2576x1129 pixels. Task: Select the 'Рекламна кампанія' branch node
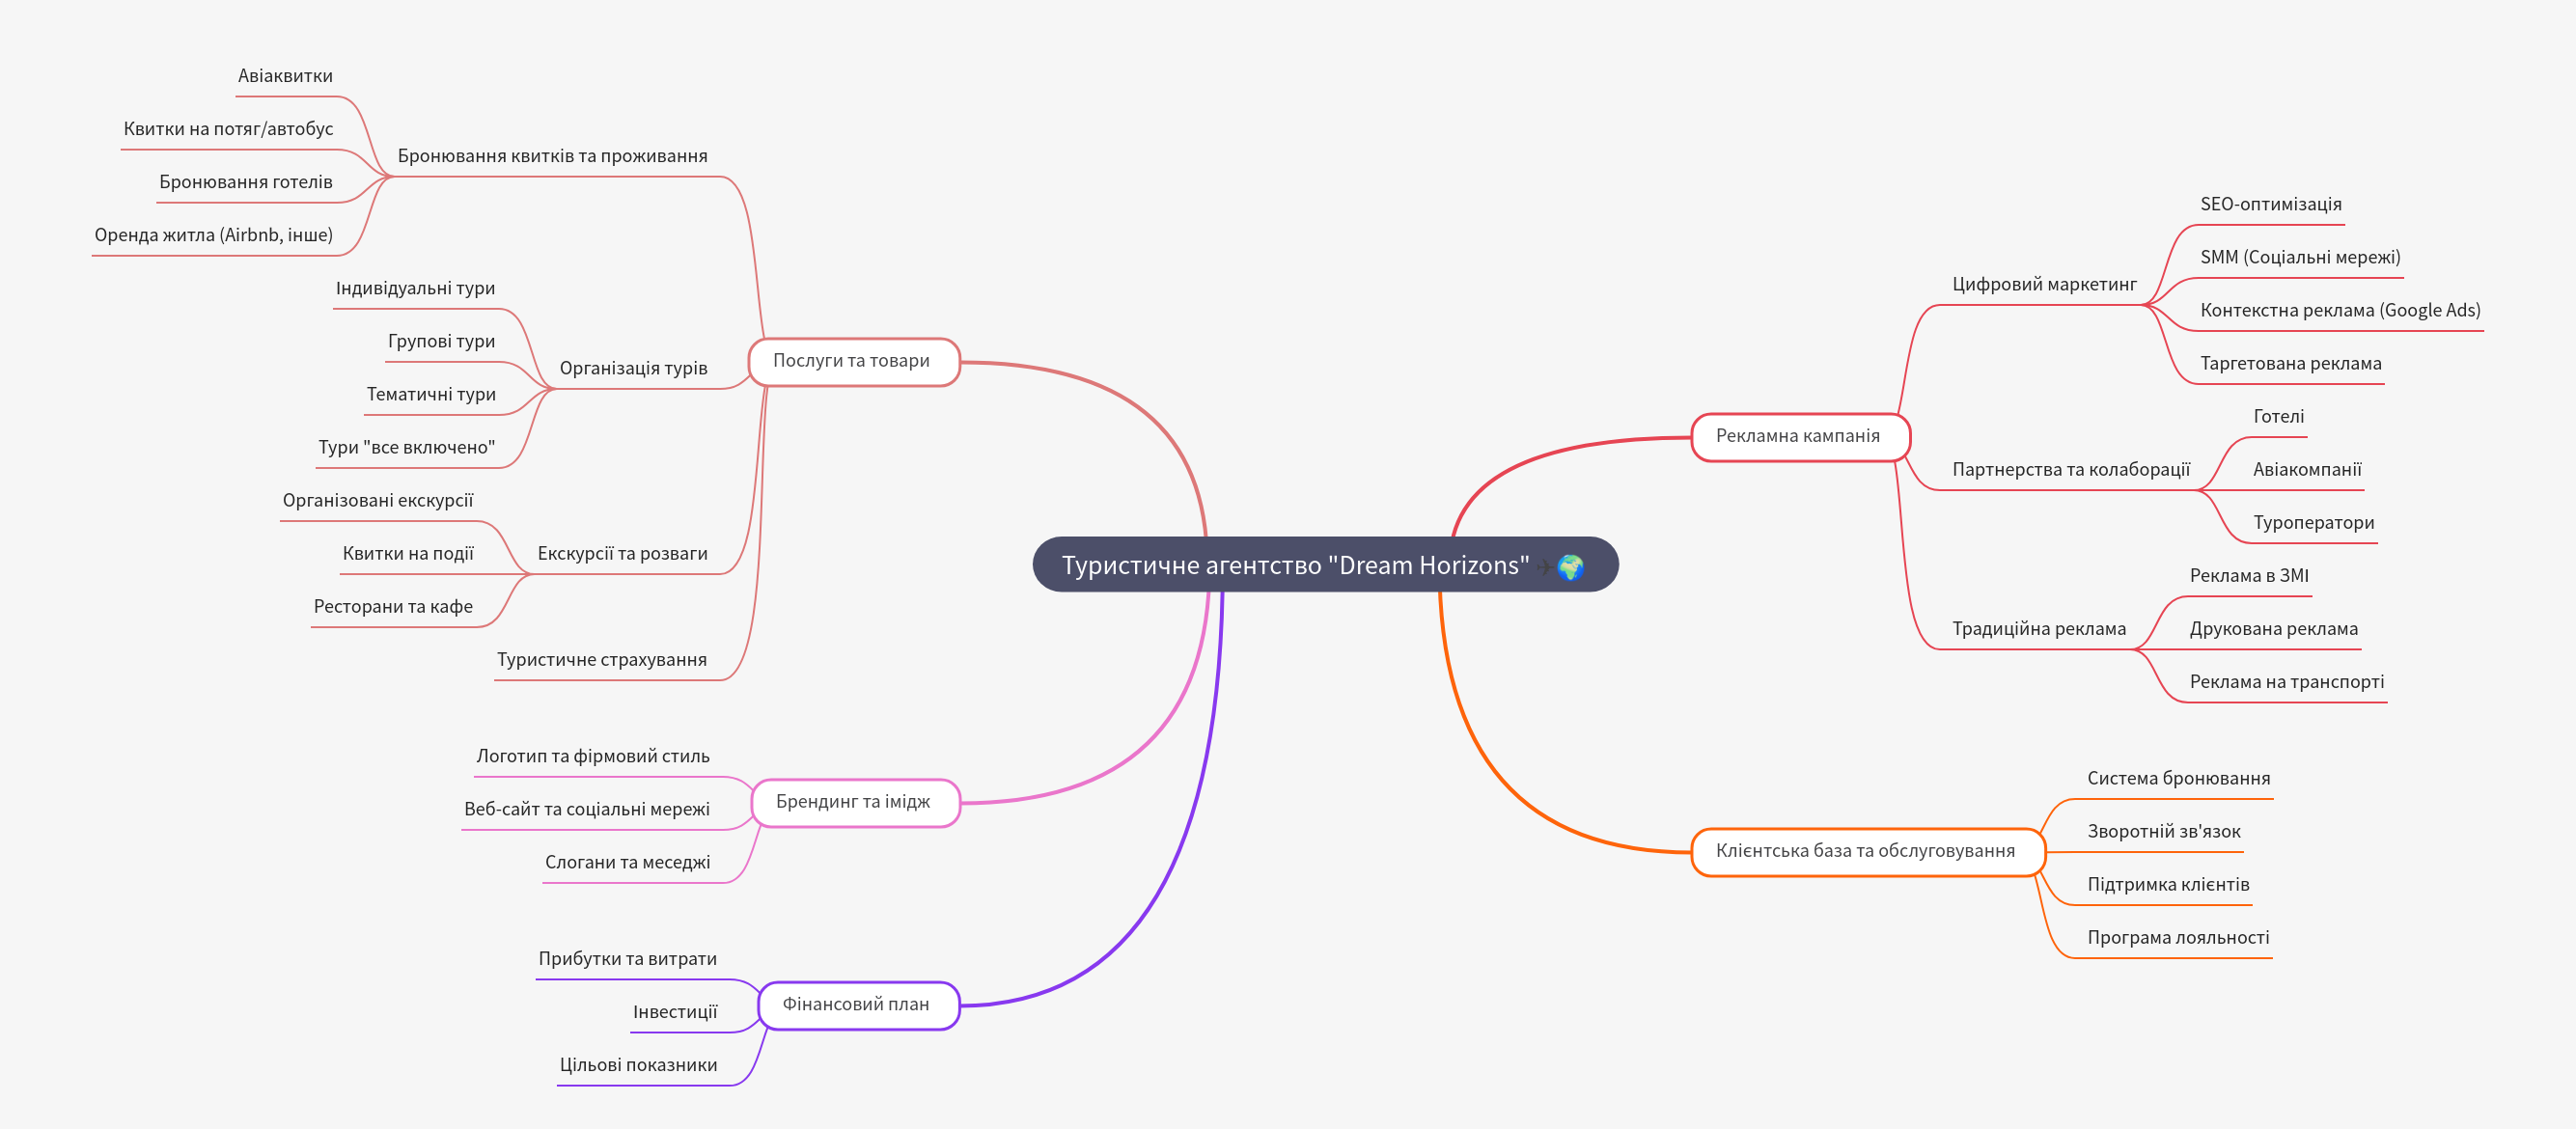tap(1799, 436)
